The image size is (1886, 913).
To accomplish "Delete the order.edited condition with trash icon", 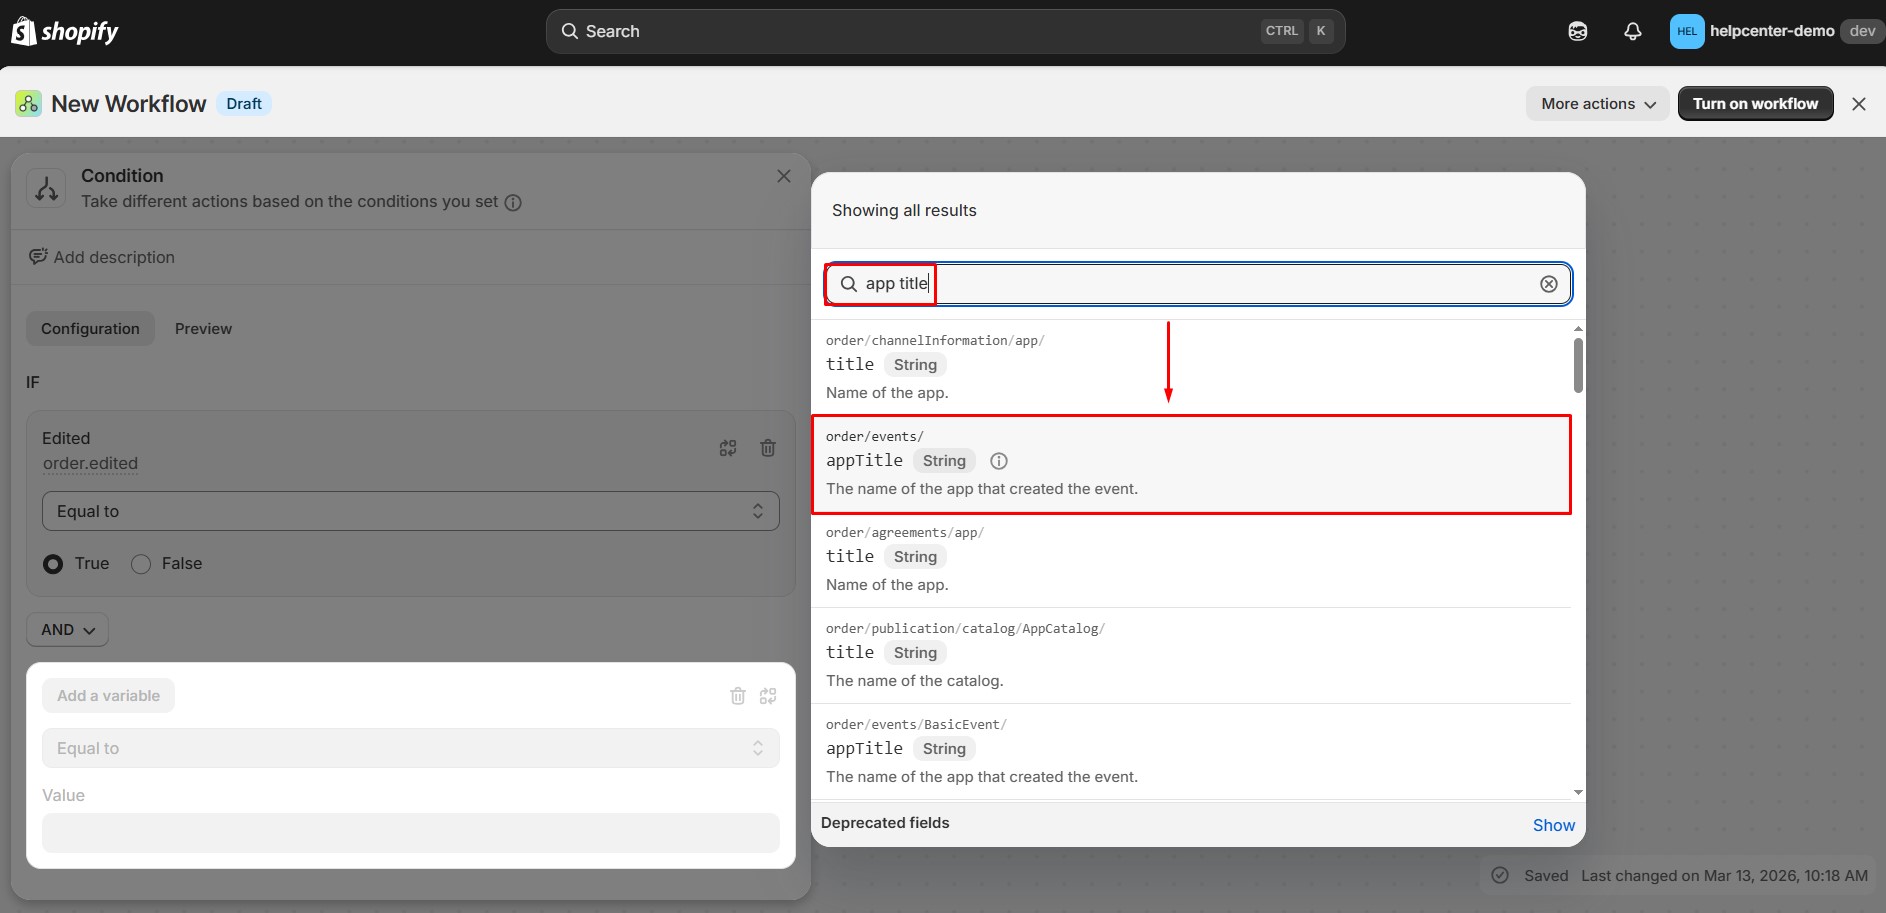I will pyautogui.click(x=767, y=448).
